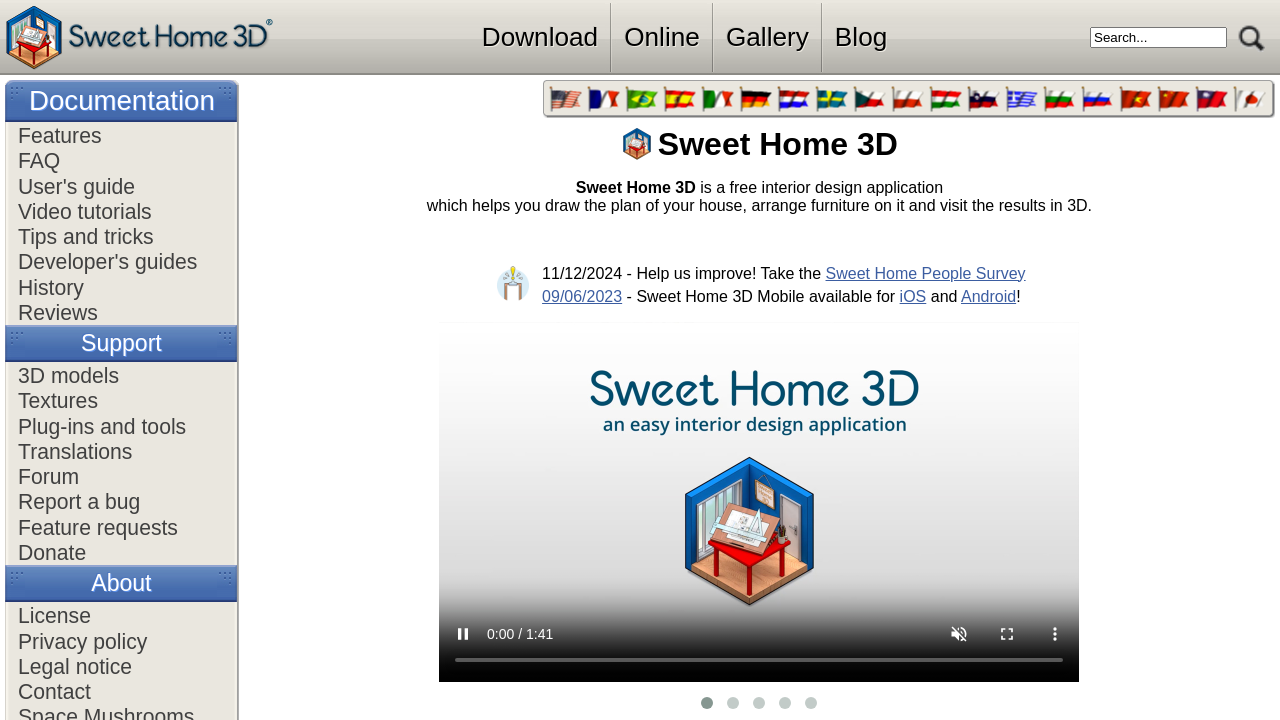This screenshot has width=1280, height=720.
Task: Show the first carousel slide
Action: [707, 703]
